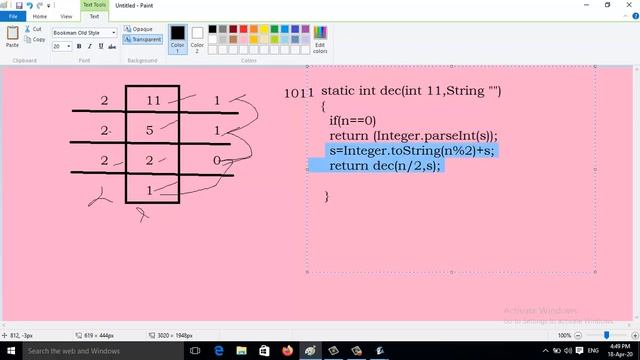
Task: Pick the yellow palette swatch
Action: pyautogui.click(x=264, y=29)
